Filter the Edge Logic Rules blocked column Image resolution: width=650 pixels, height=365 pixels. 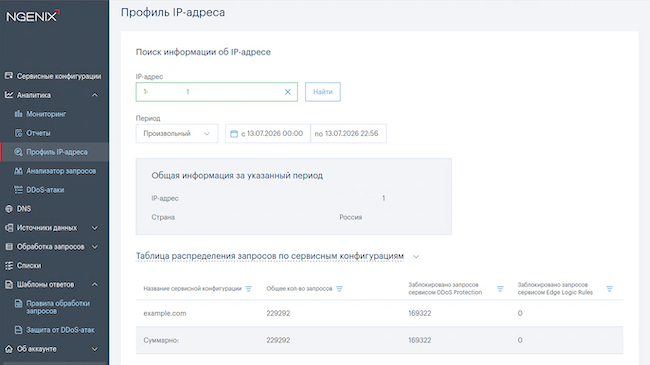click(x=609, y=289)
